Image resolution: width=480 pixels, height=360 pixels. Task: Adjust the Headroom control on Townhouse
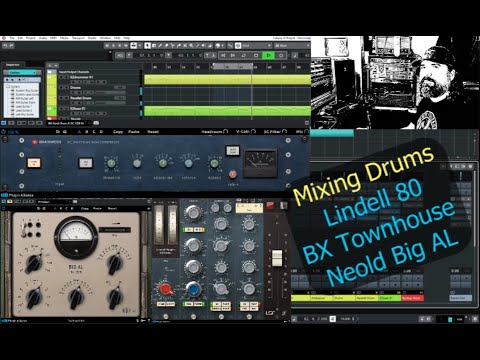coord(215,132)
